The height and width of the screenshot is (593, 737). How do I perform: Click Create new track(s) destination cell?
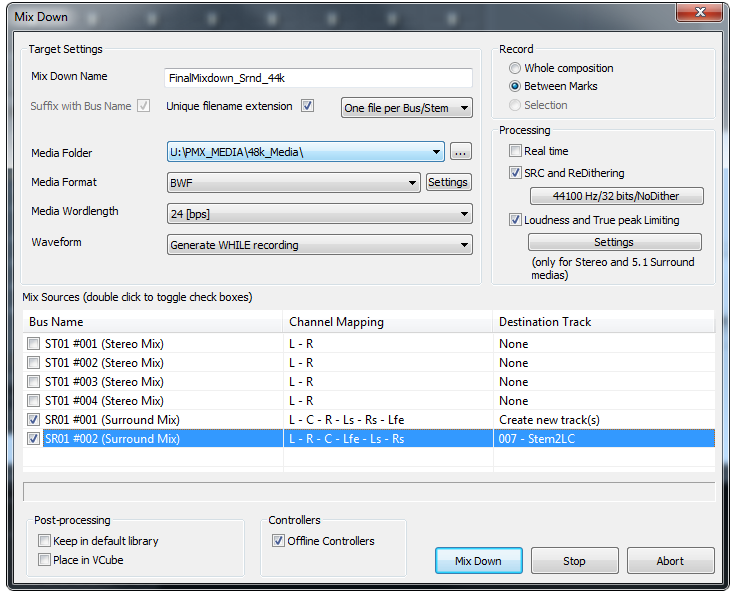549,420
